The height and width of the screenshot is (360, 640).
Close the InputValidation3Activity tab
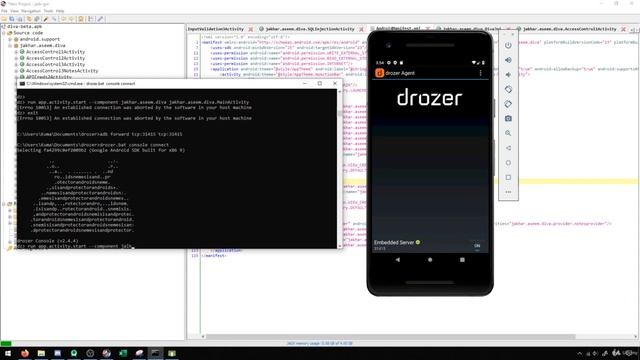(x=251, y=29)
